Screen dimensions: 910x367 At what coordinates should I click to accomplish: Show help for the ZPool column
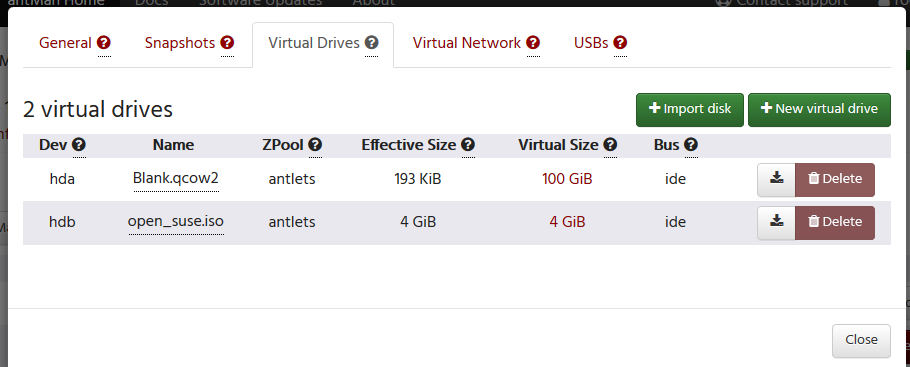click(315, 145)
